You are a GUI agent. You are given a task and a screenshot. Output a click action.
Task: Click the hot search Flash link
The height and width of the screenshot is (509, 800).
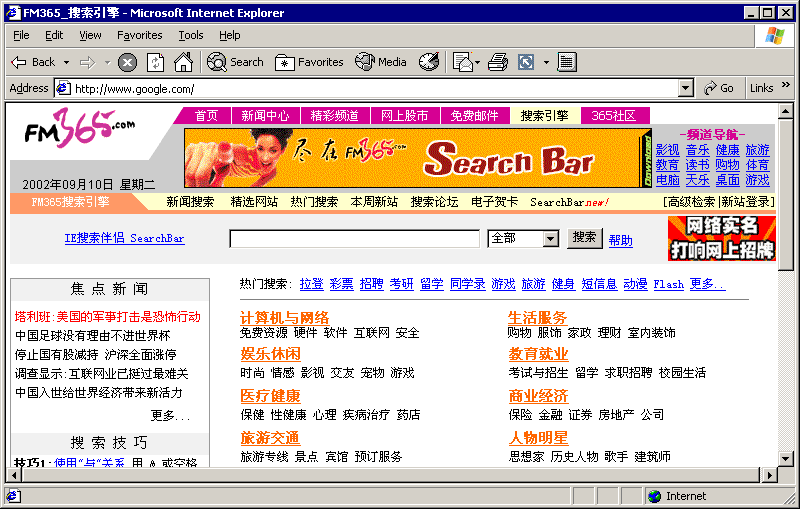668,284
